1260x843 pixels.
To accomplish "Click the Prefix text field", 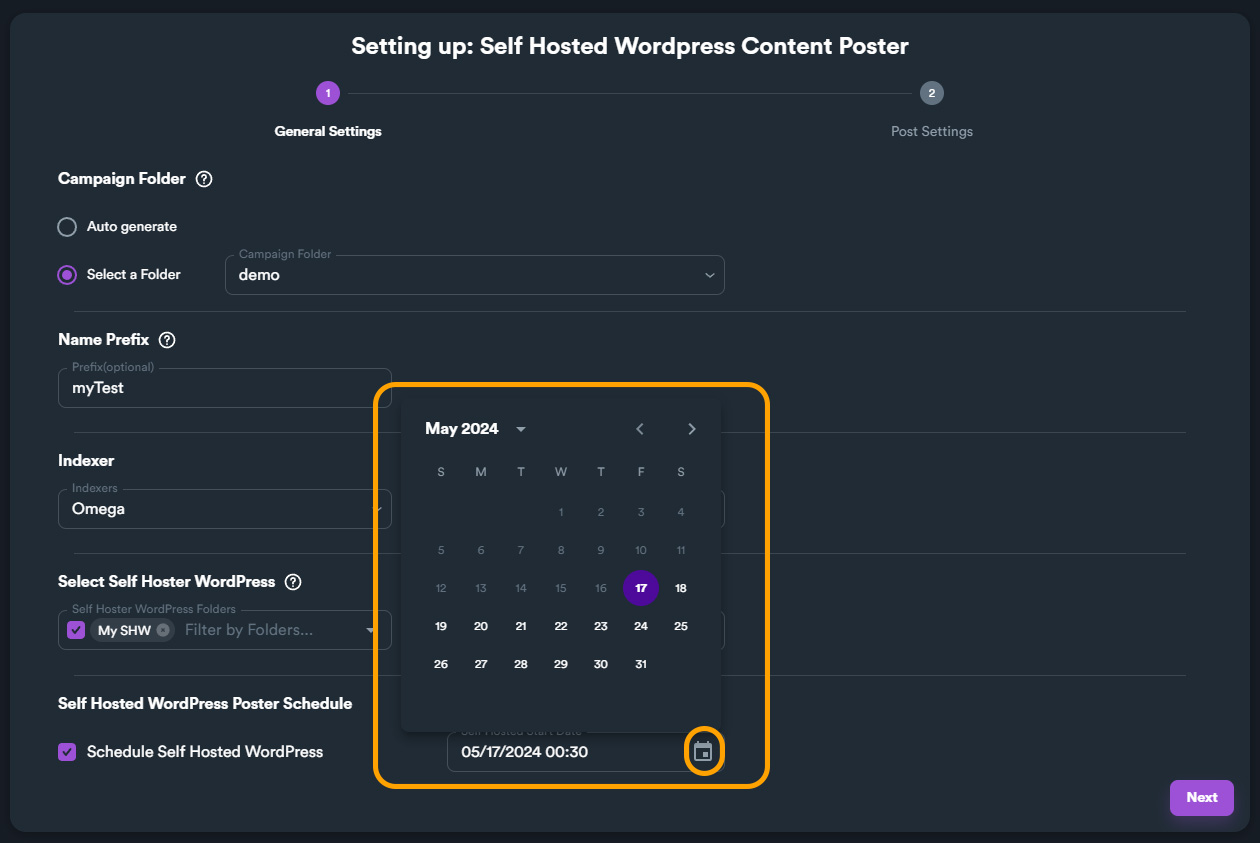I will 224,388.
